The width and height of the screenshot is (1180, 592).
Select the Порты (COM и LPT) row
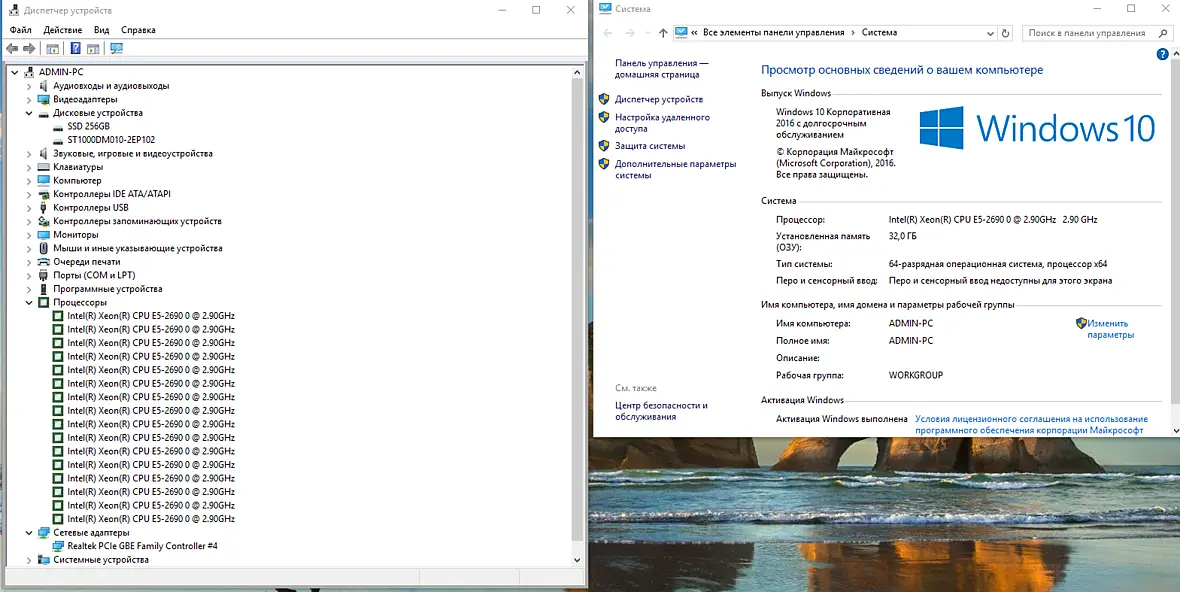pos(94,275)
